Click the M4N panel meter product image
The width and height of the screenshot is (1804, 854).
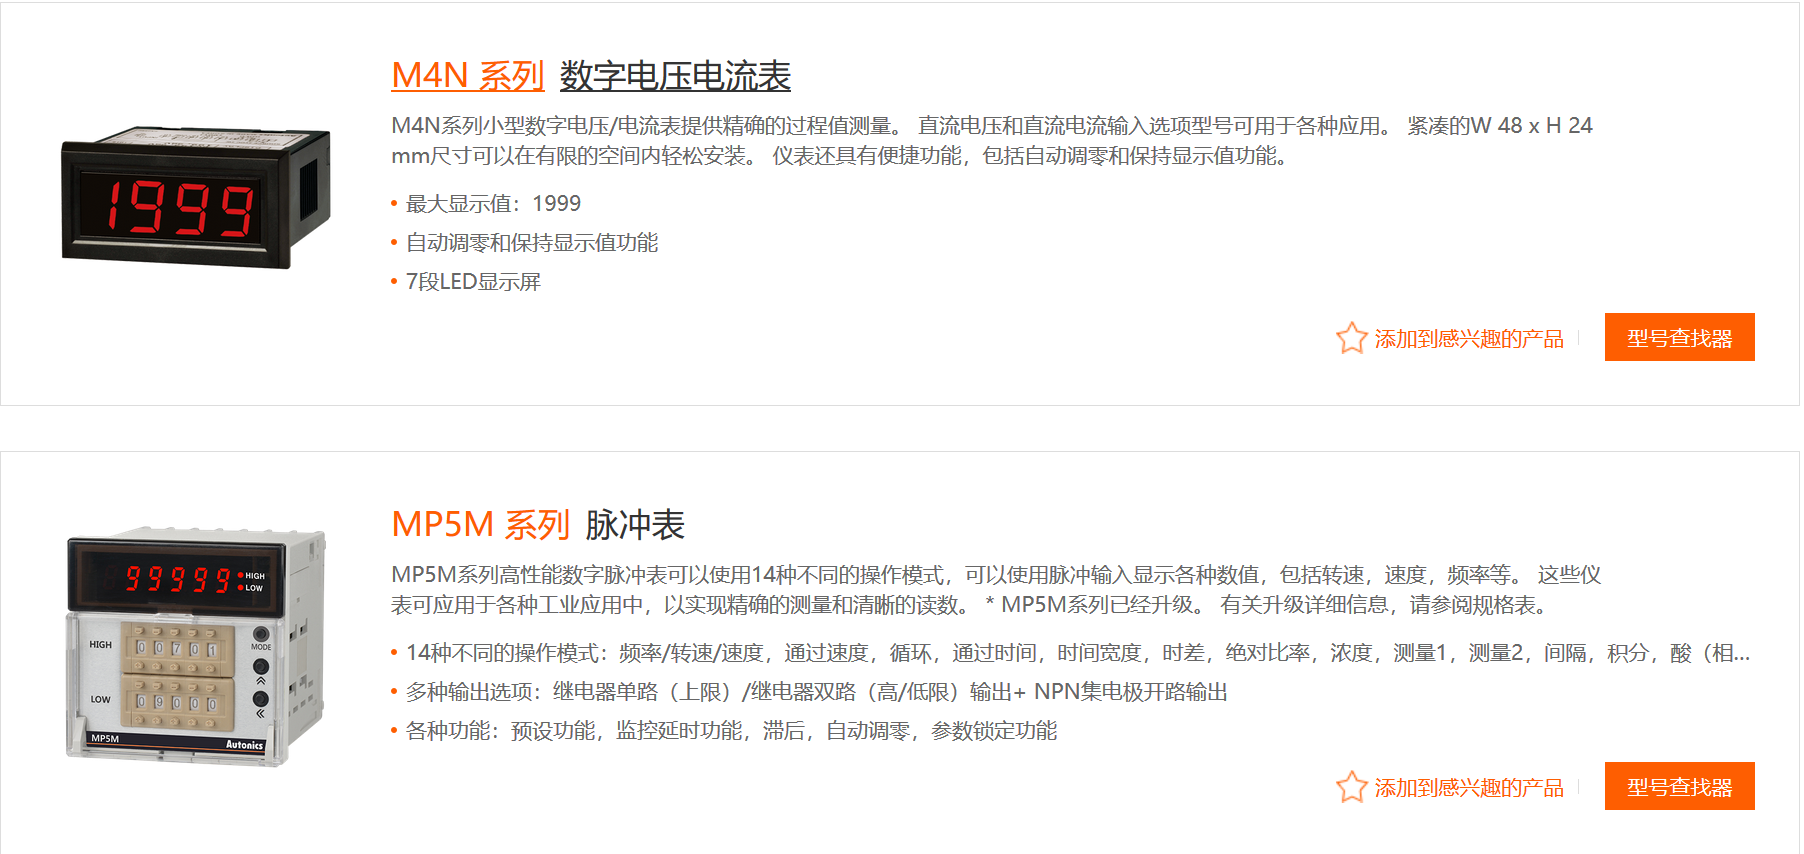click(196, 197)
